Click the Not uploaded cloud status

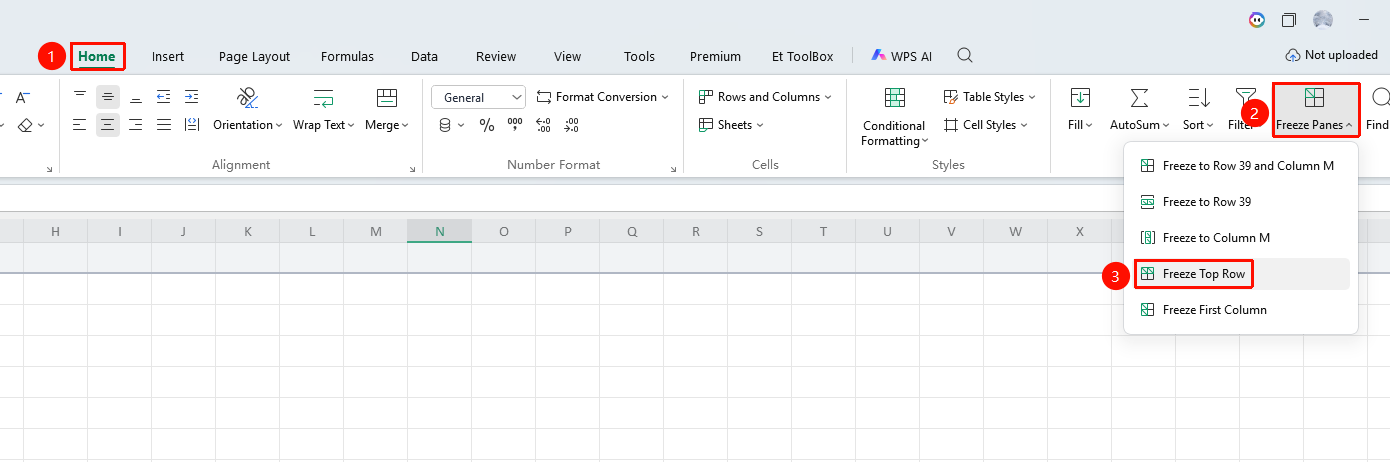tap(1331, 55)
